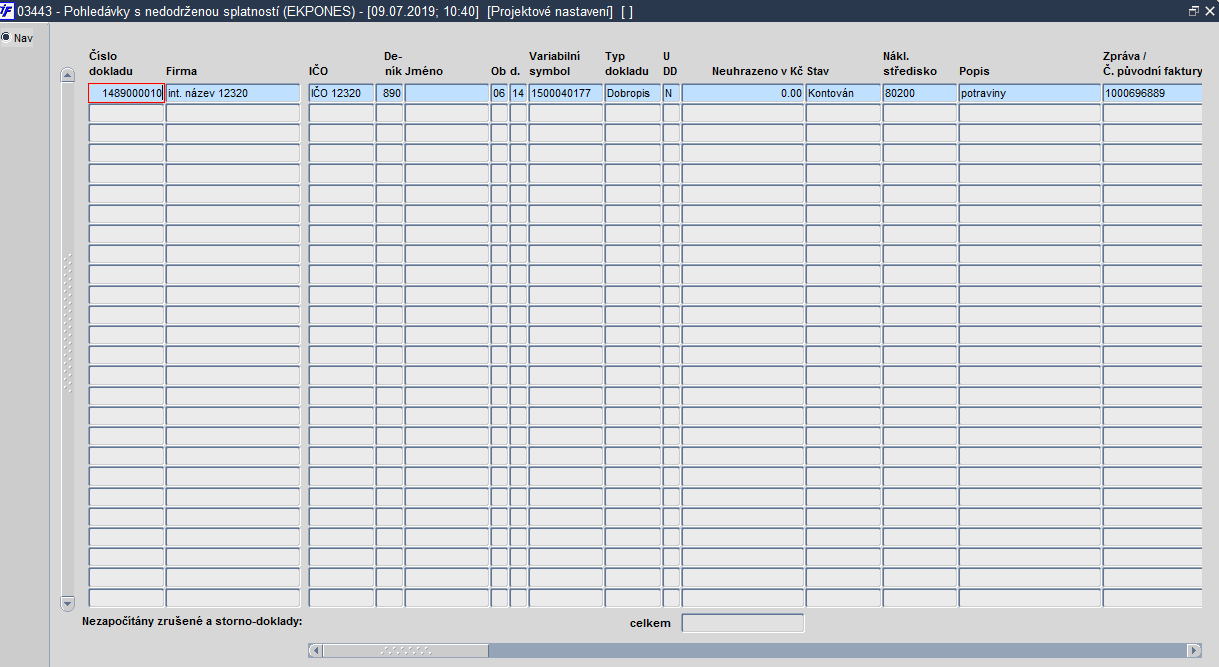Screen dimensions: 1219x667
Task: Click the vertical scrollbar track
Action: [x=68, y=339]
